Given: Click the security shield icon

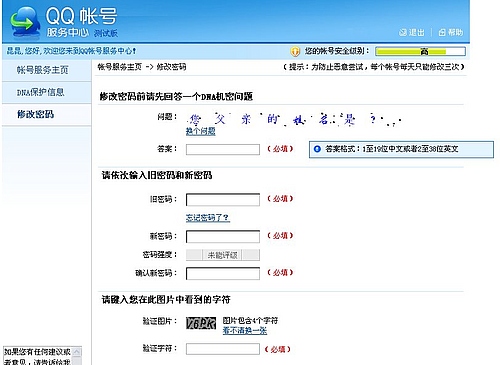Looking at the screenshot, I should [x=295, y=51].
